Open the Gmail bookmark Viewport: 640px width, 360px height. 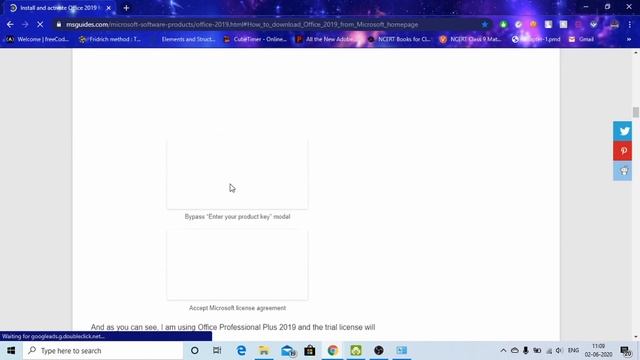coord(581,39)
